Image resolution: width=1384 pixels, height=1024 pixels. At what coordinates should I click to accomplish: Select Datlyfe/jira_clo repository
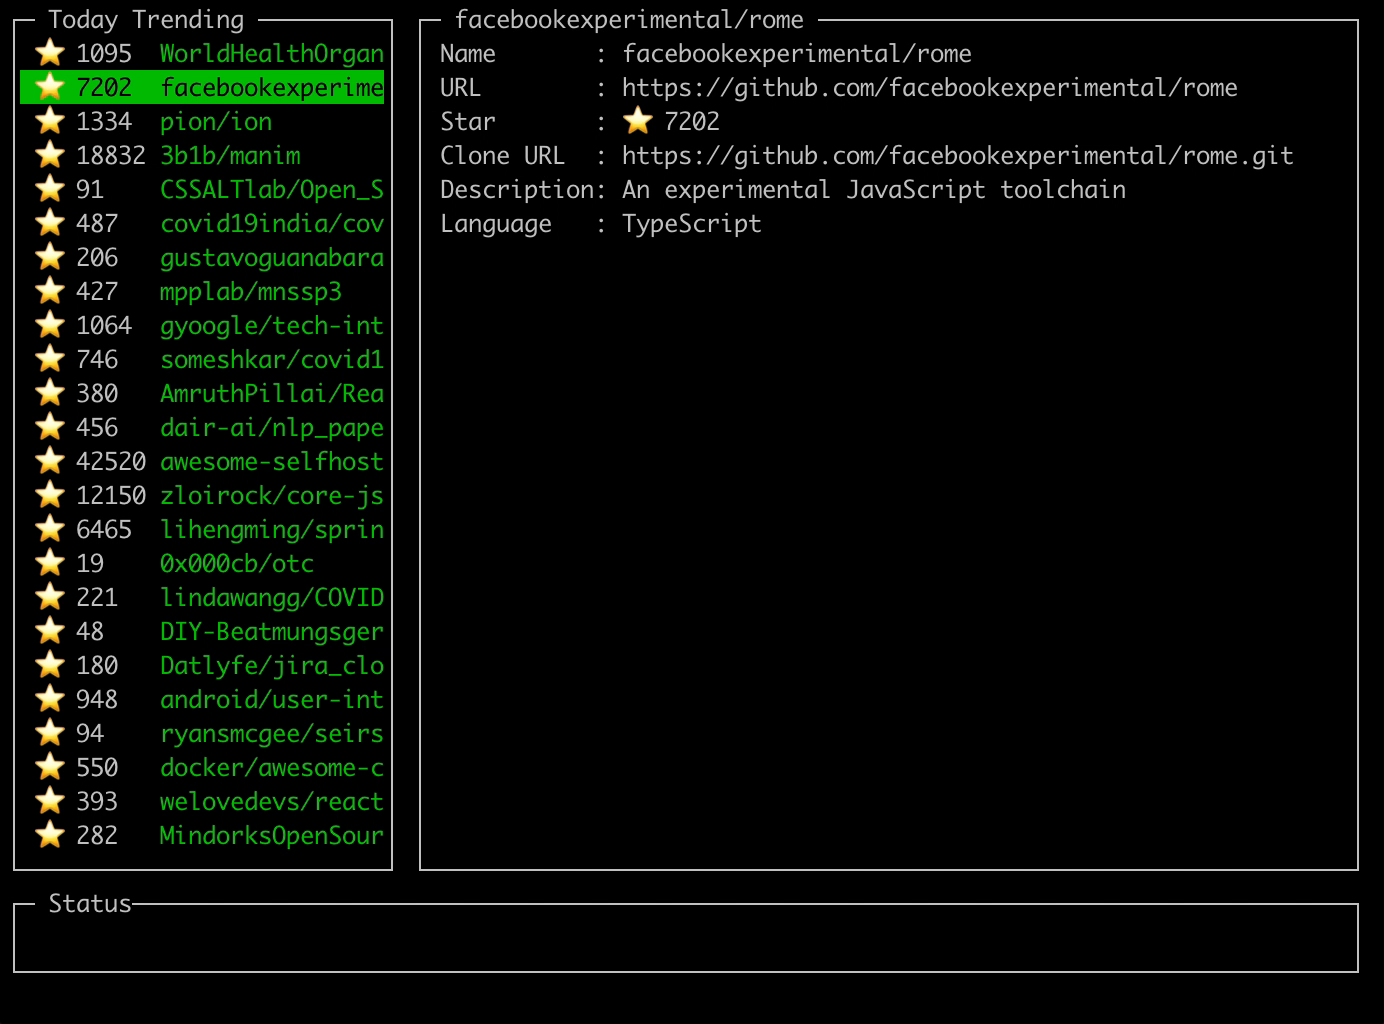(x=202, y=665)
